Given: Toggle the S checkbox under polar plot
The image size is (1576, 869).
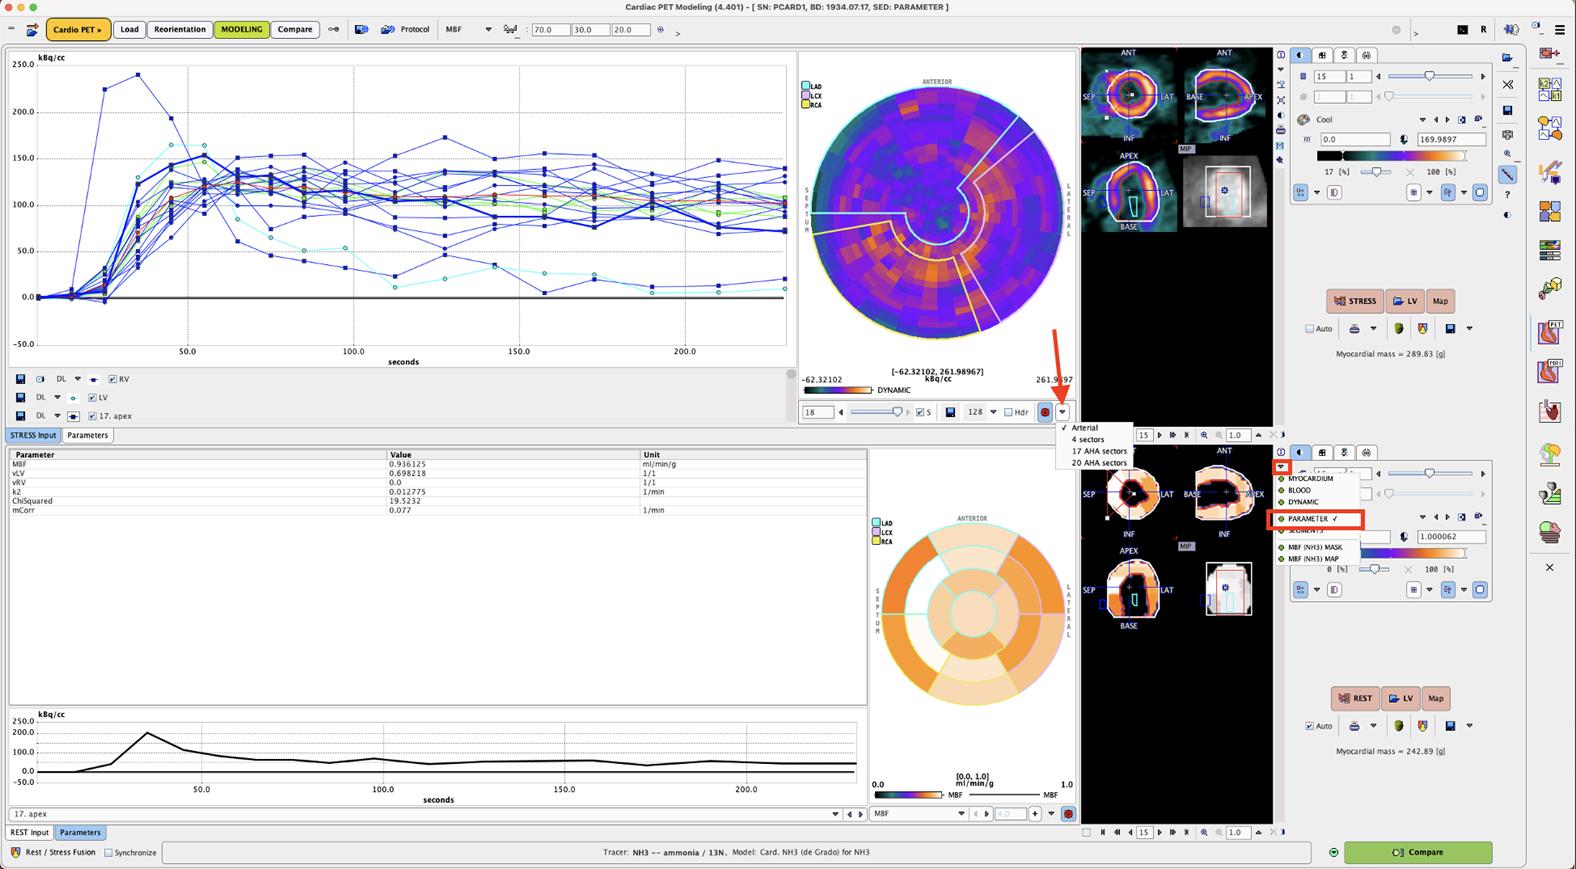Looking at the screenshot, I should pos(920,412).
